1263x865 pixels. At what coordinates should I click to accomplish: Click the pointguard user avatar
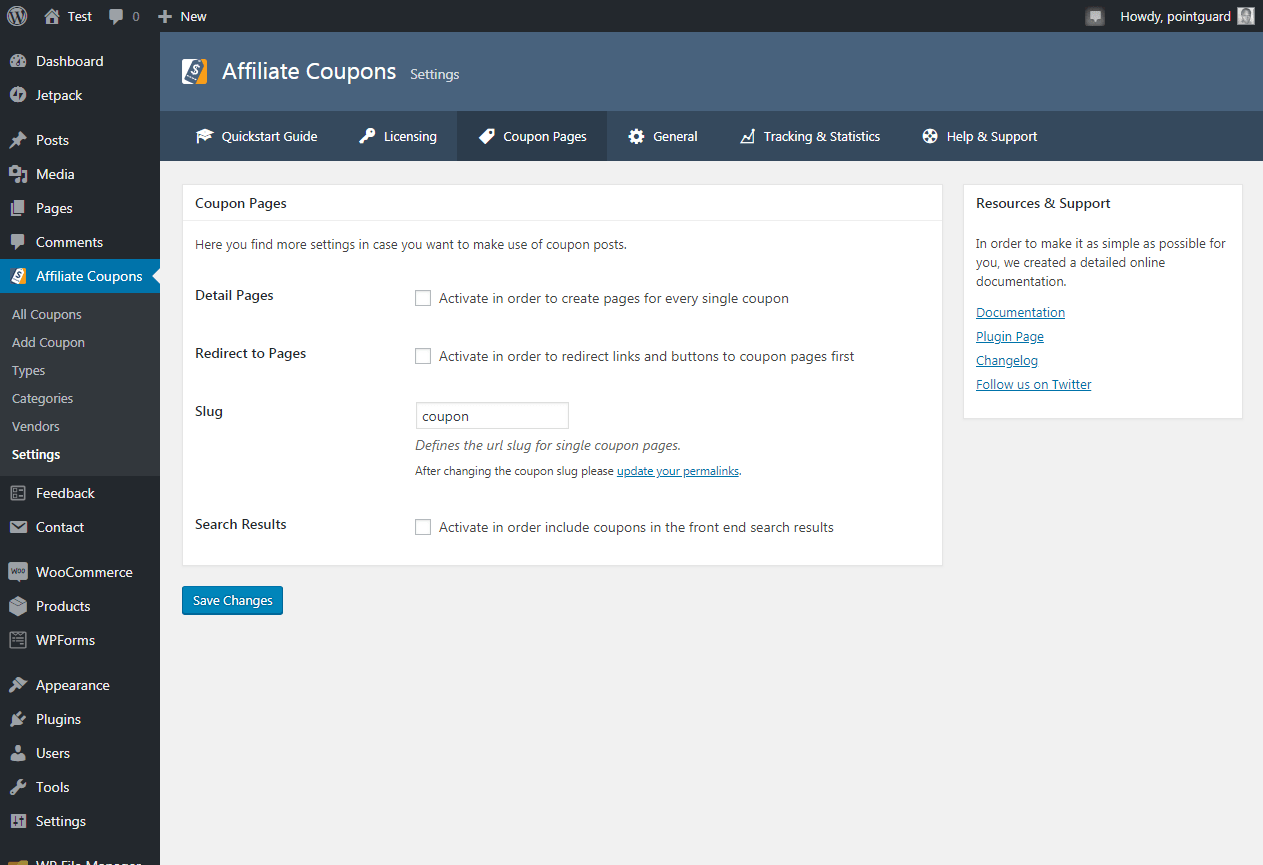1245,16
